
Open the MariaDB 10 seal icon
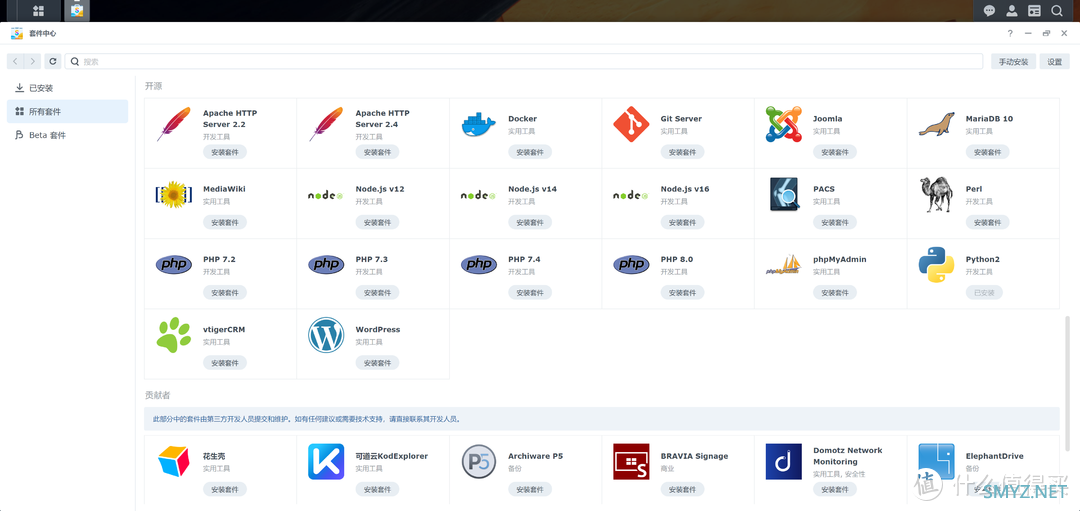click(x=936, y=125)
